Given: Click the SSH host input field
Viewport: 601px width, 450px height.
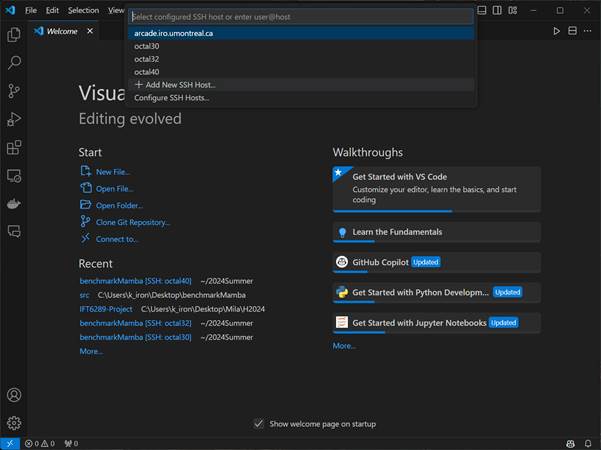Looking at the screenshot, I should (x=301, y=17).
